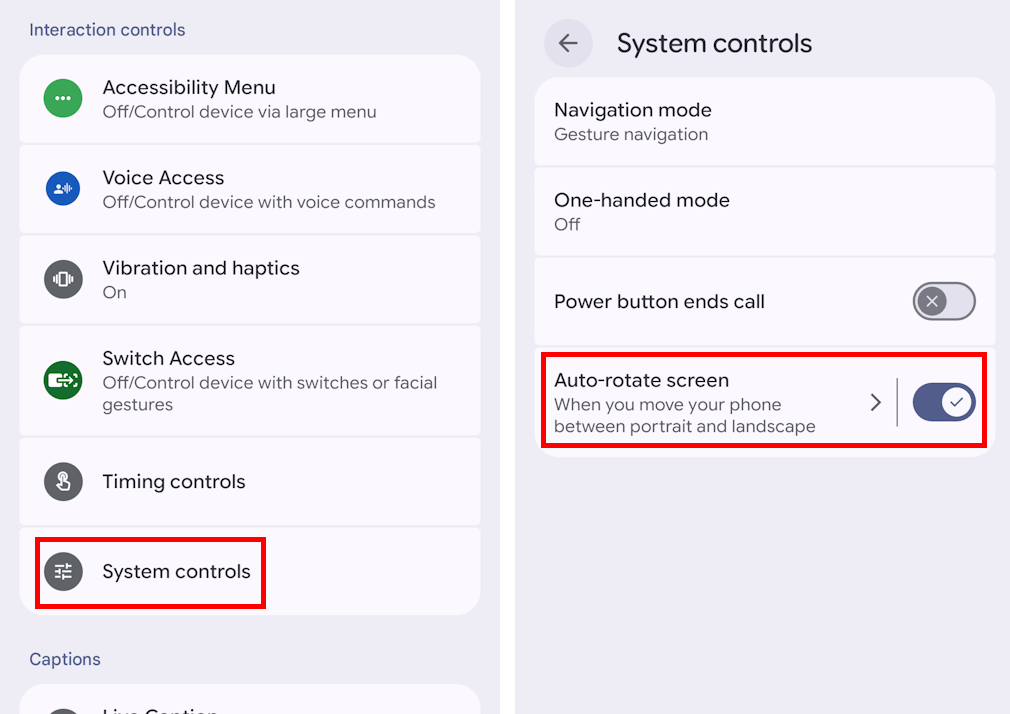The height and width of the screenshot is (714, 1010).
Task: Open System controls from the list
Action: coord(250,571)
